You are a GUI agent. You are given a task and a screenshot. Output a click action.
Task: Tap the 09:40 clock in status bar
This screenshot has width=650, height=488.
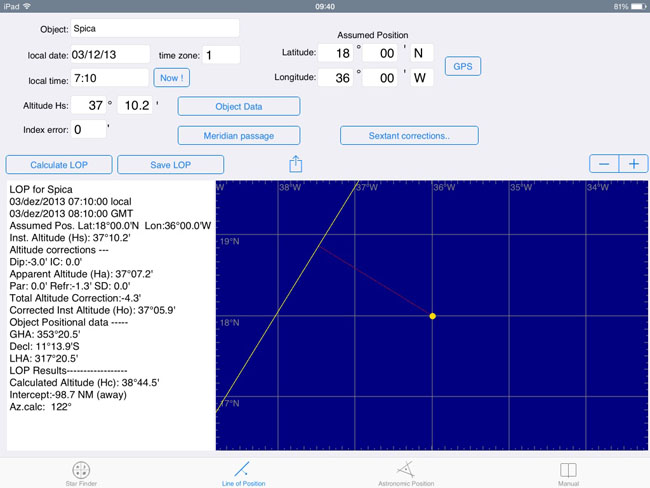[x=325, y=7]
